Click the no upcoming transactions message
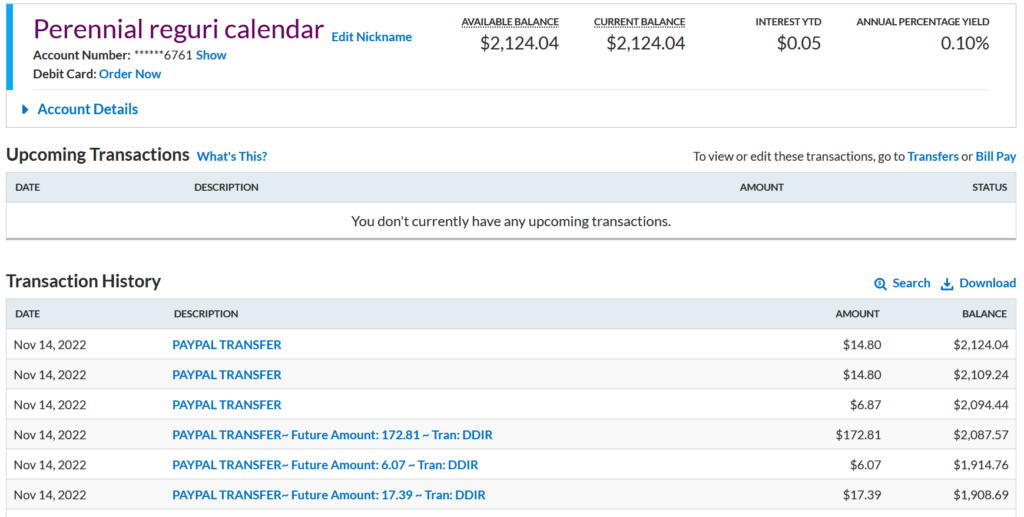Viewport: 1024px width, 517px height. click(511, 221)
